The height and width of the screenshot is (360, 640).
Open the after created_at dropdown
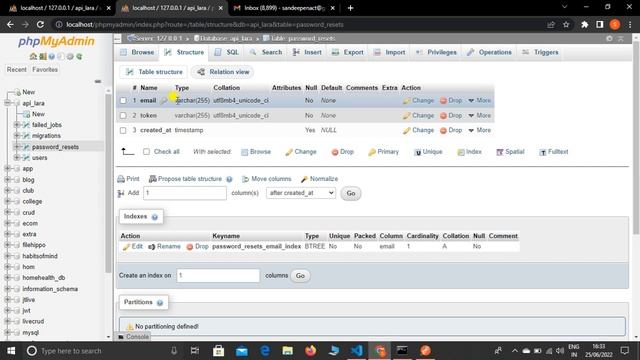pos(301,193)
